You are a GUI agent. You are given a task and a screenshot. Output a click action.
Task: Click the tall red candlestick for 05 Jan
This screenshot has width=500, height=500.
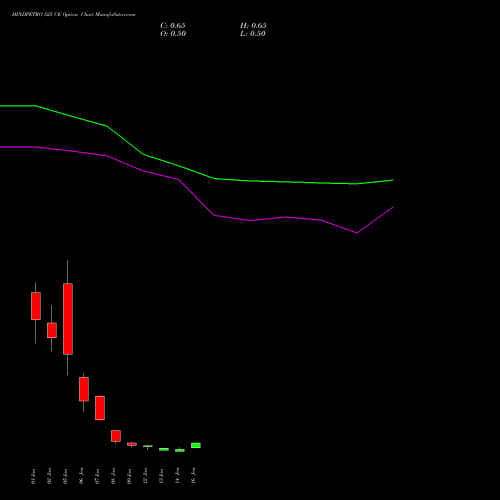[68, 319]
